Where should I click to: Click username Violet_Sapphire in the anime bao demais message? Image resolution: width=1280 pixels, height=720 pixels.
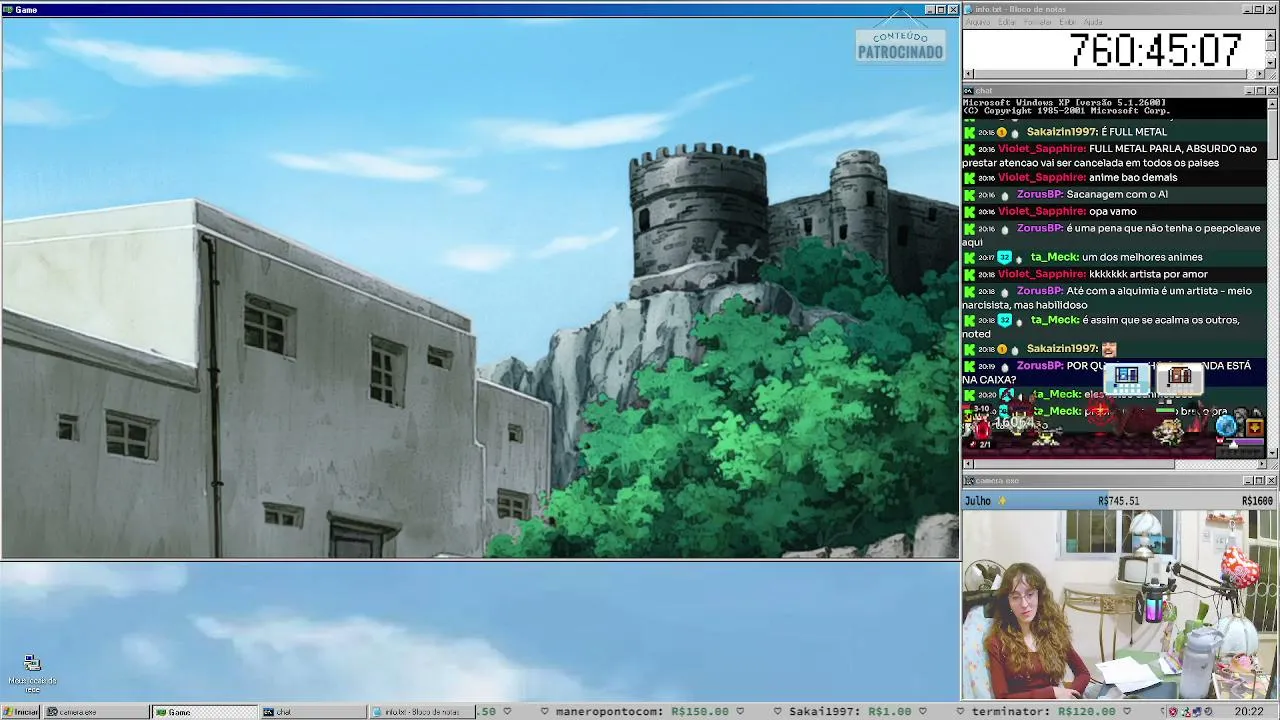1042,178
